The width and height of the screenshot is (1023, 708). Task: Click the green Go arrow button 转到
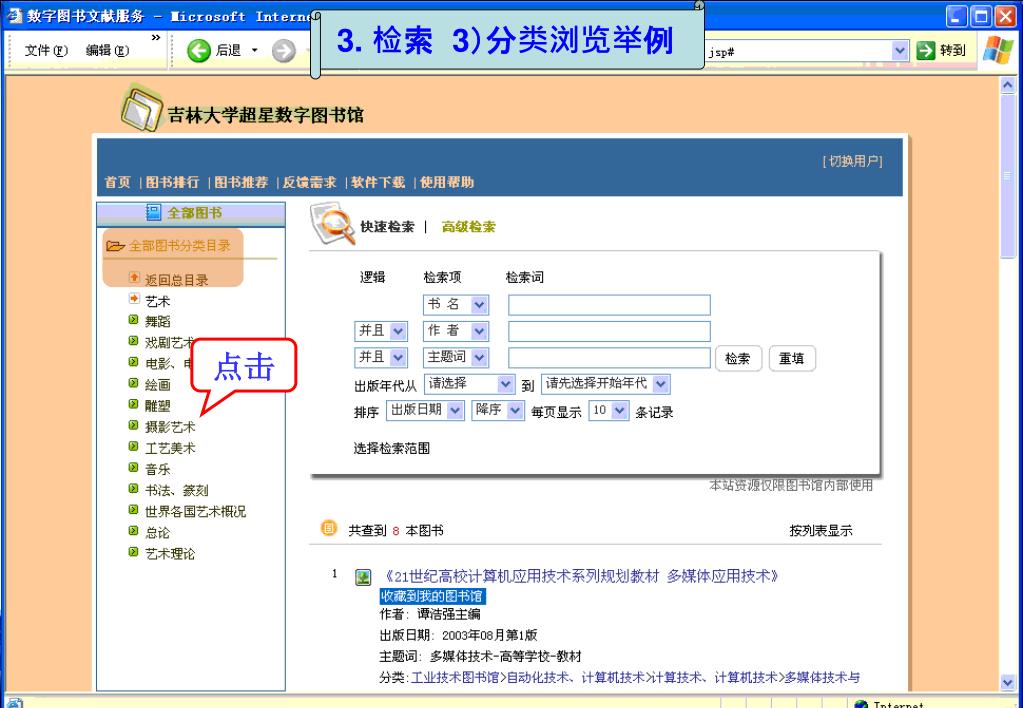pos(926,50)
